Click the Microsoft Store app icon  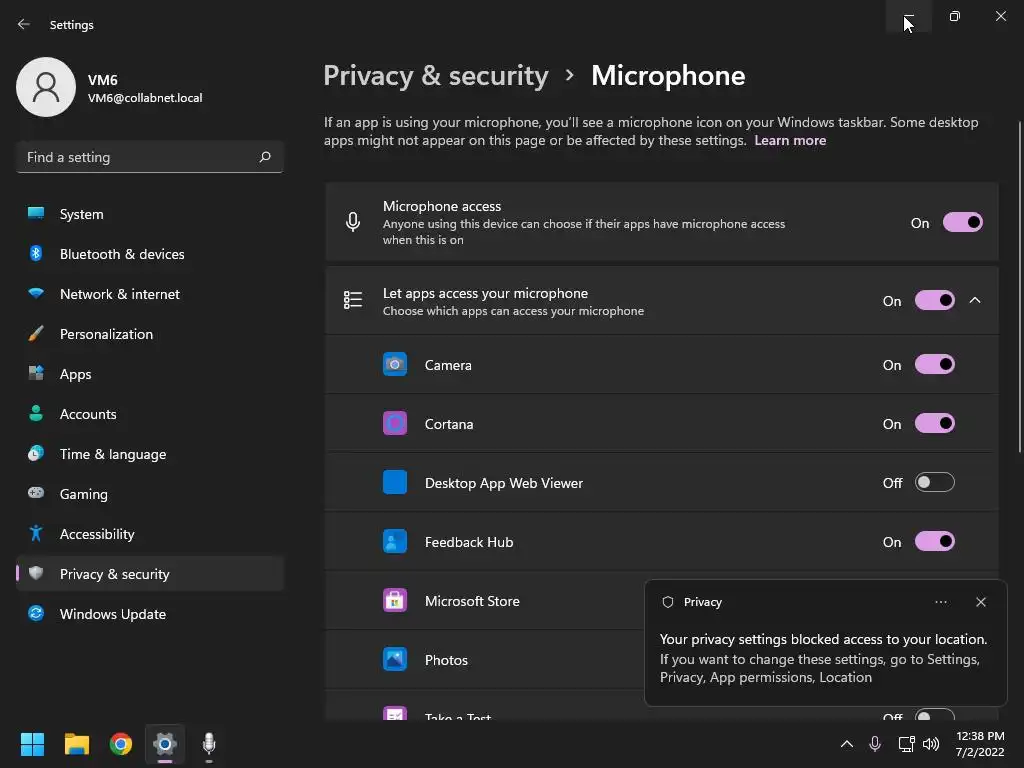395,601
